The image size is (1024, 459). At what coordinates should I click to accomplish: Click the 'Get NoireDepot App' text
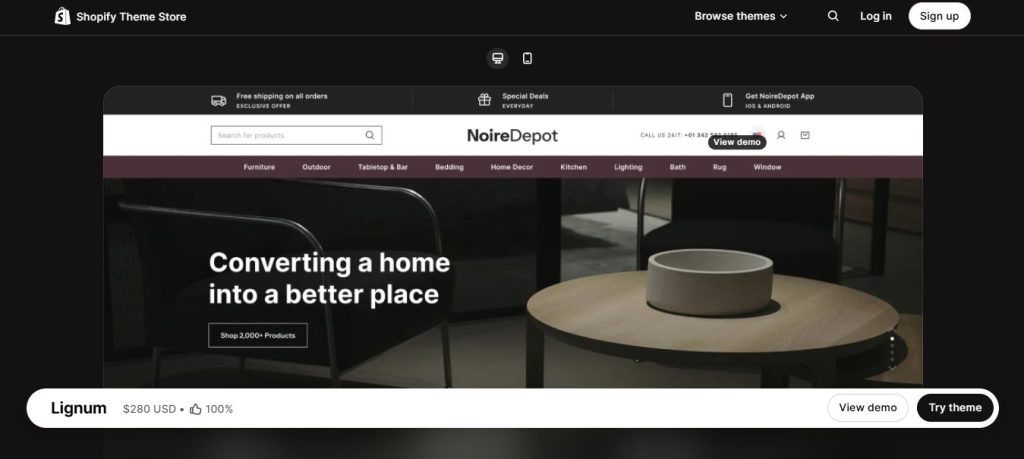point(780,96)
